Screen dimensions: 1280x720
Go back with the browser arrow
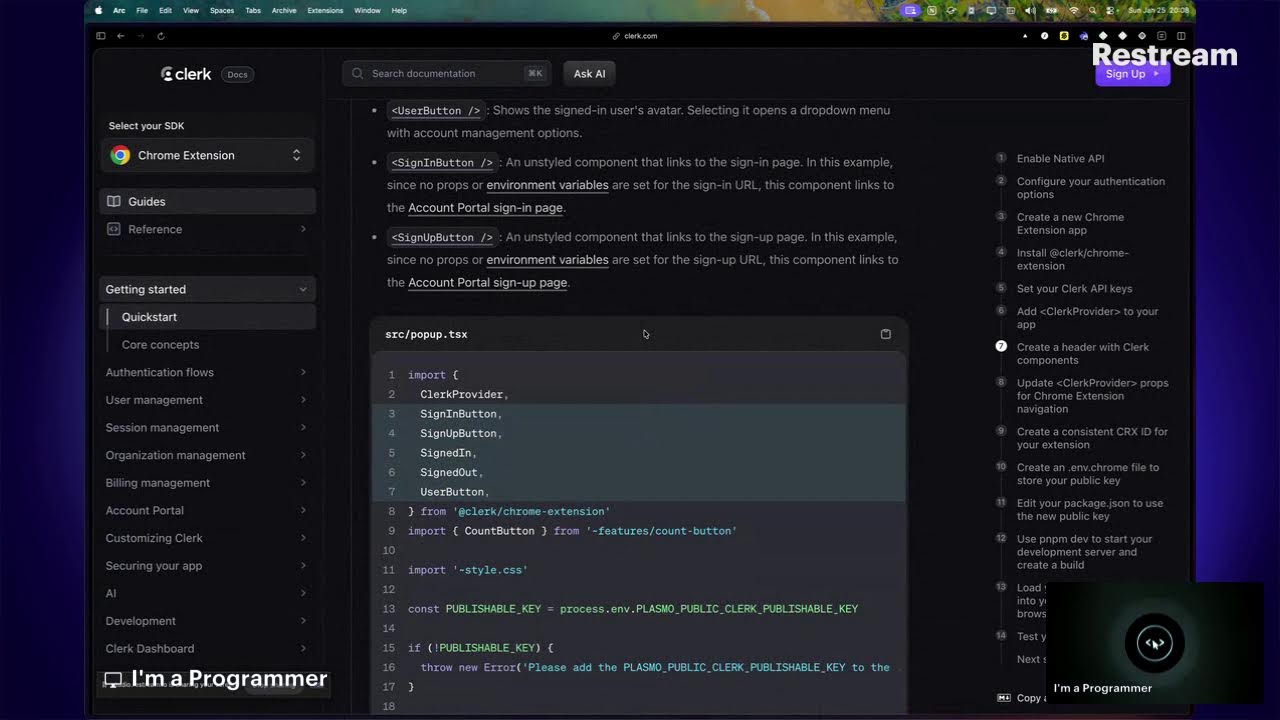[121, 36]
